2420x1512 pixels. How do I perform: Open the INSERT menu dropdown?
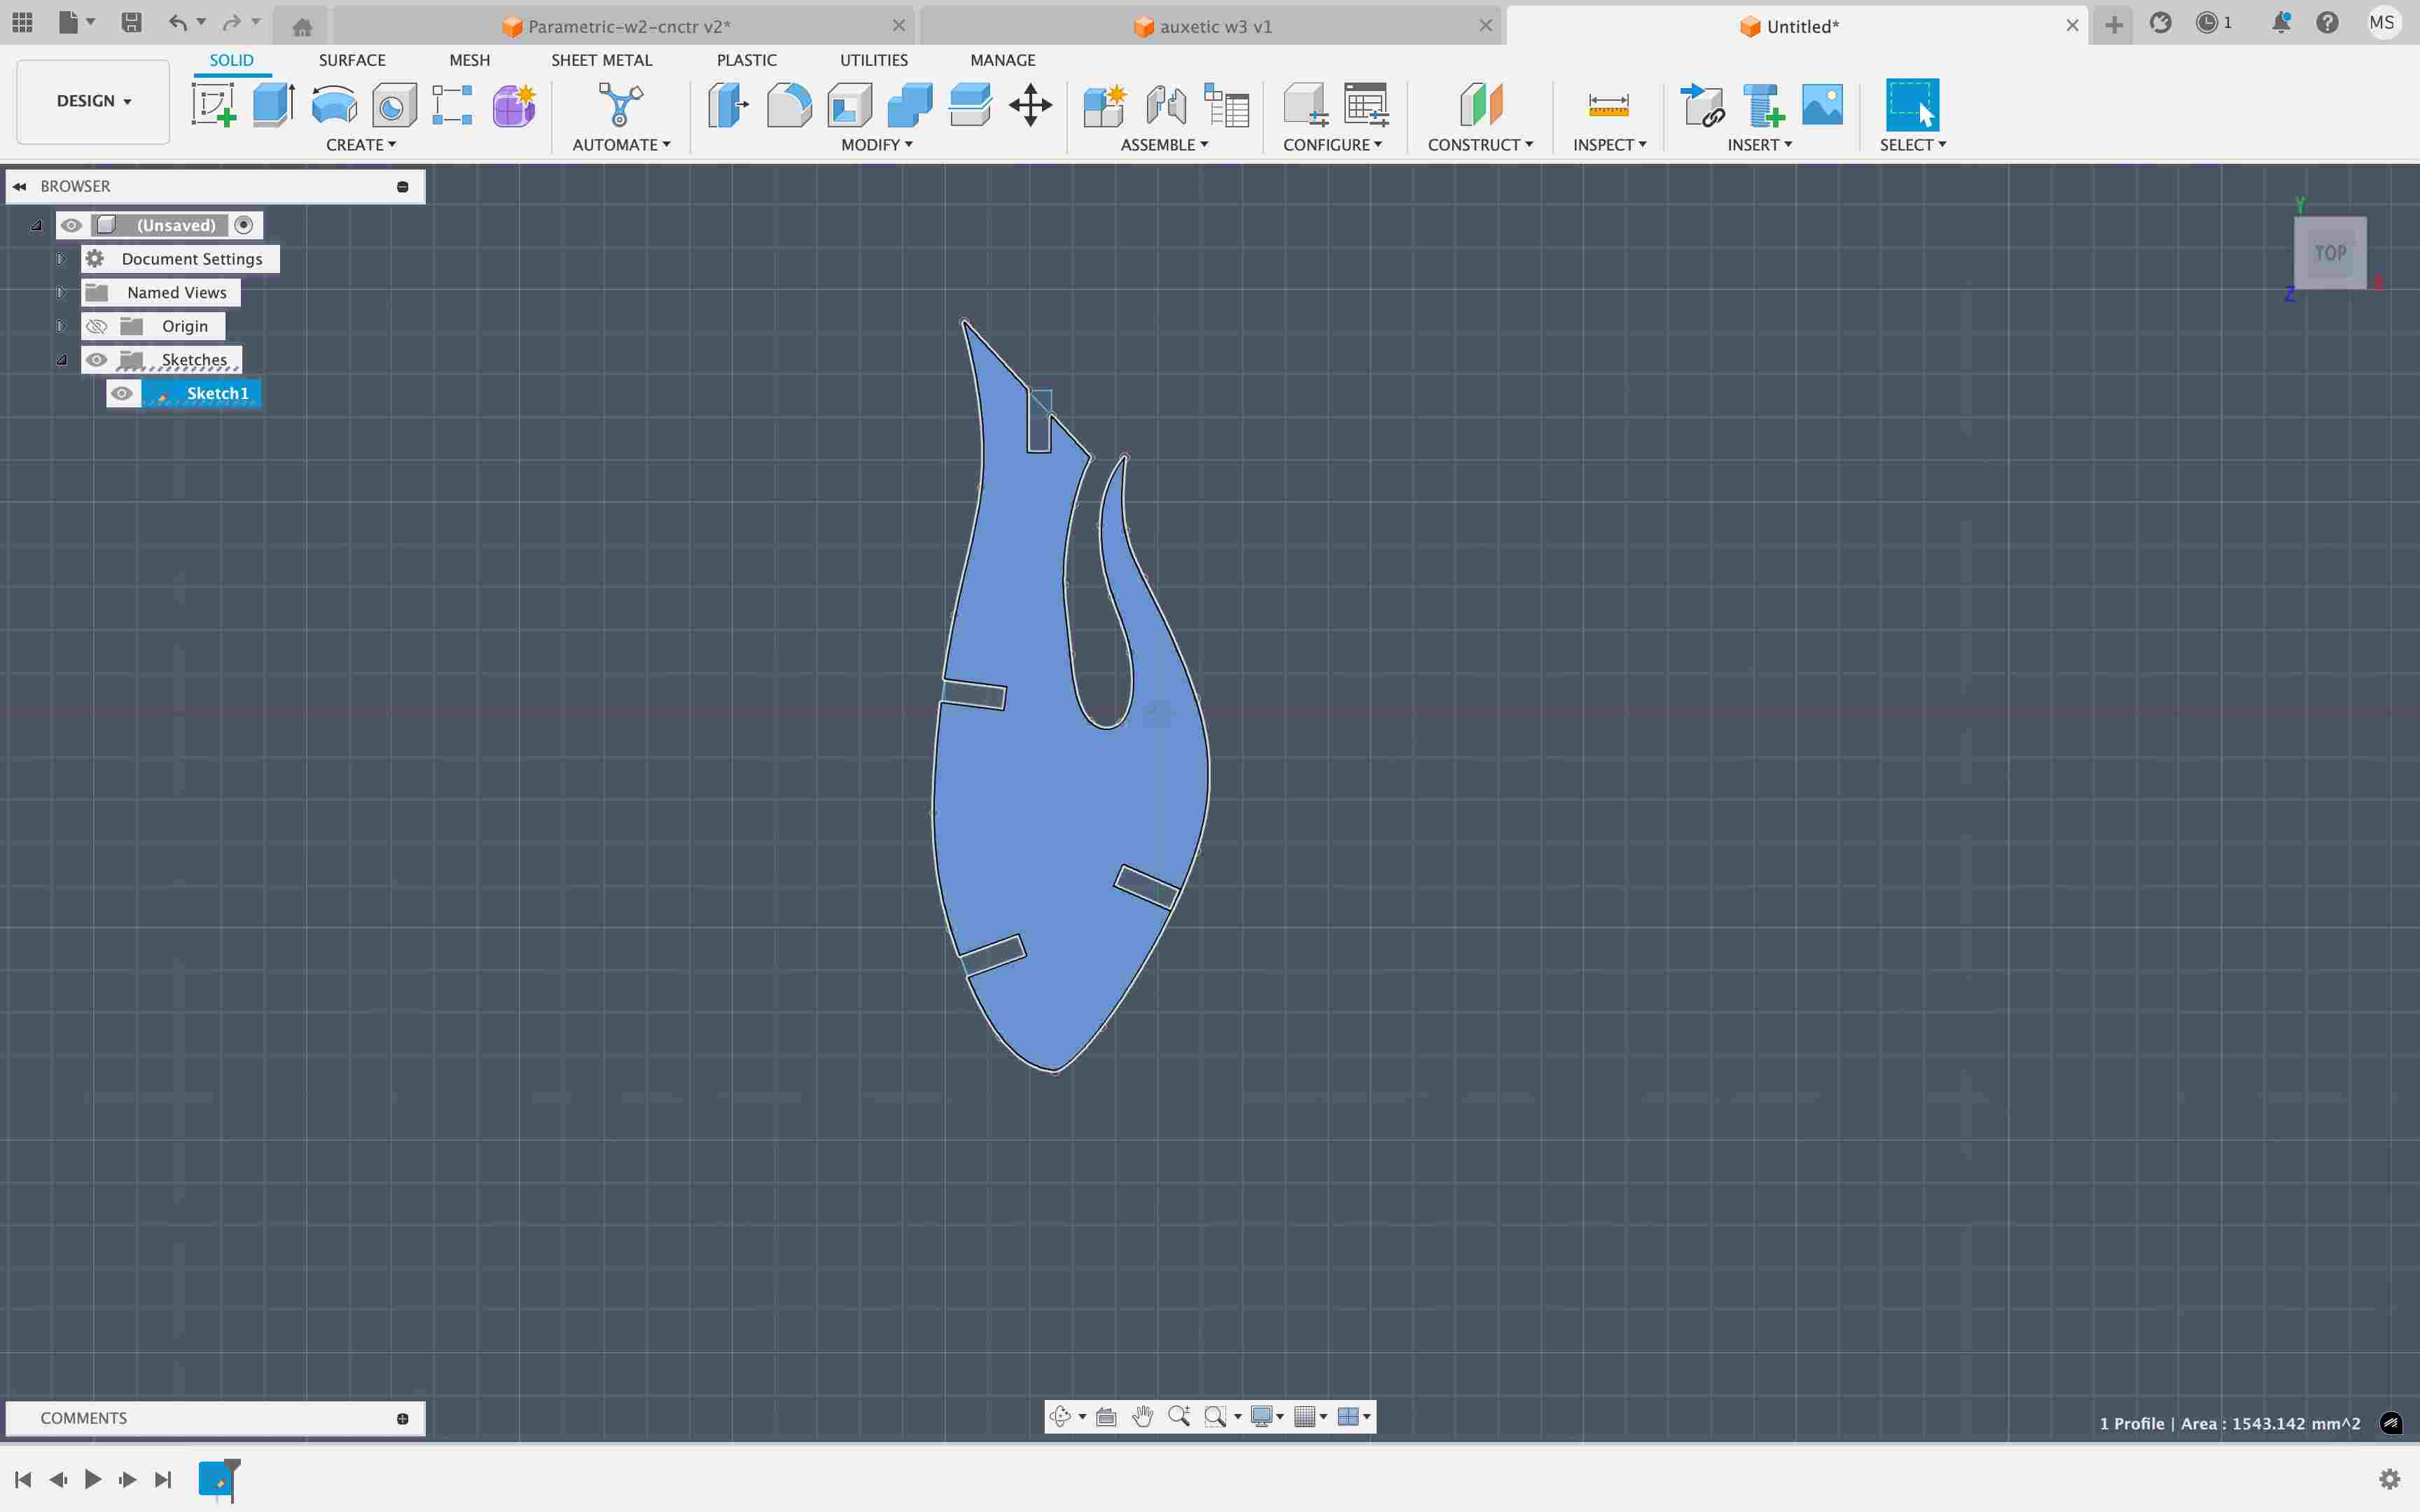tap(1759, 145)
